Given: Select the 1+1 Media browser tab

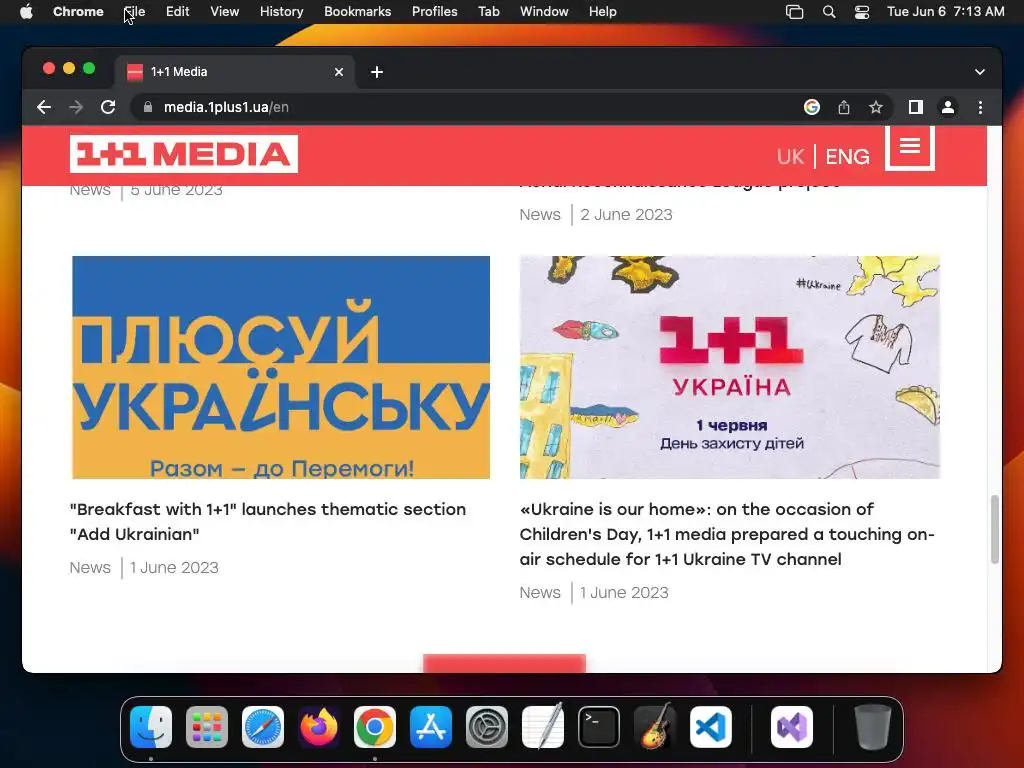Looking at the screenshot, I should [235, 72].
